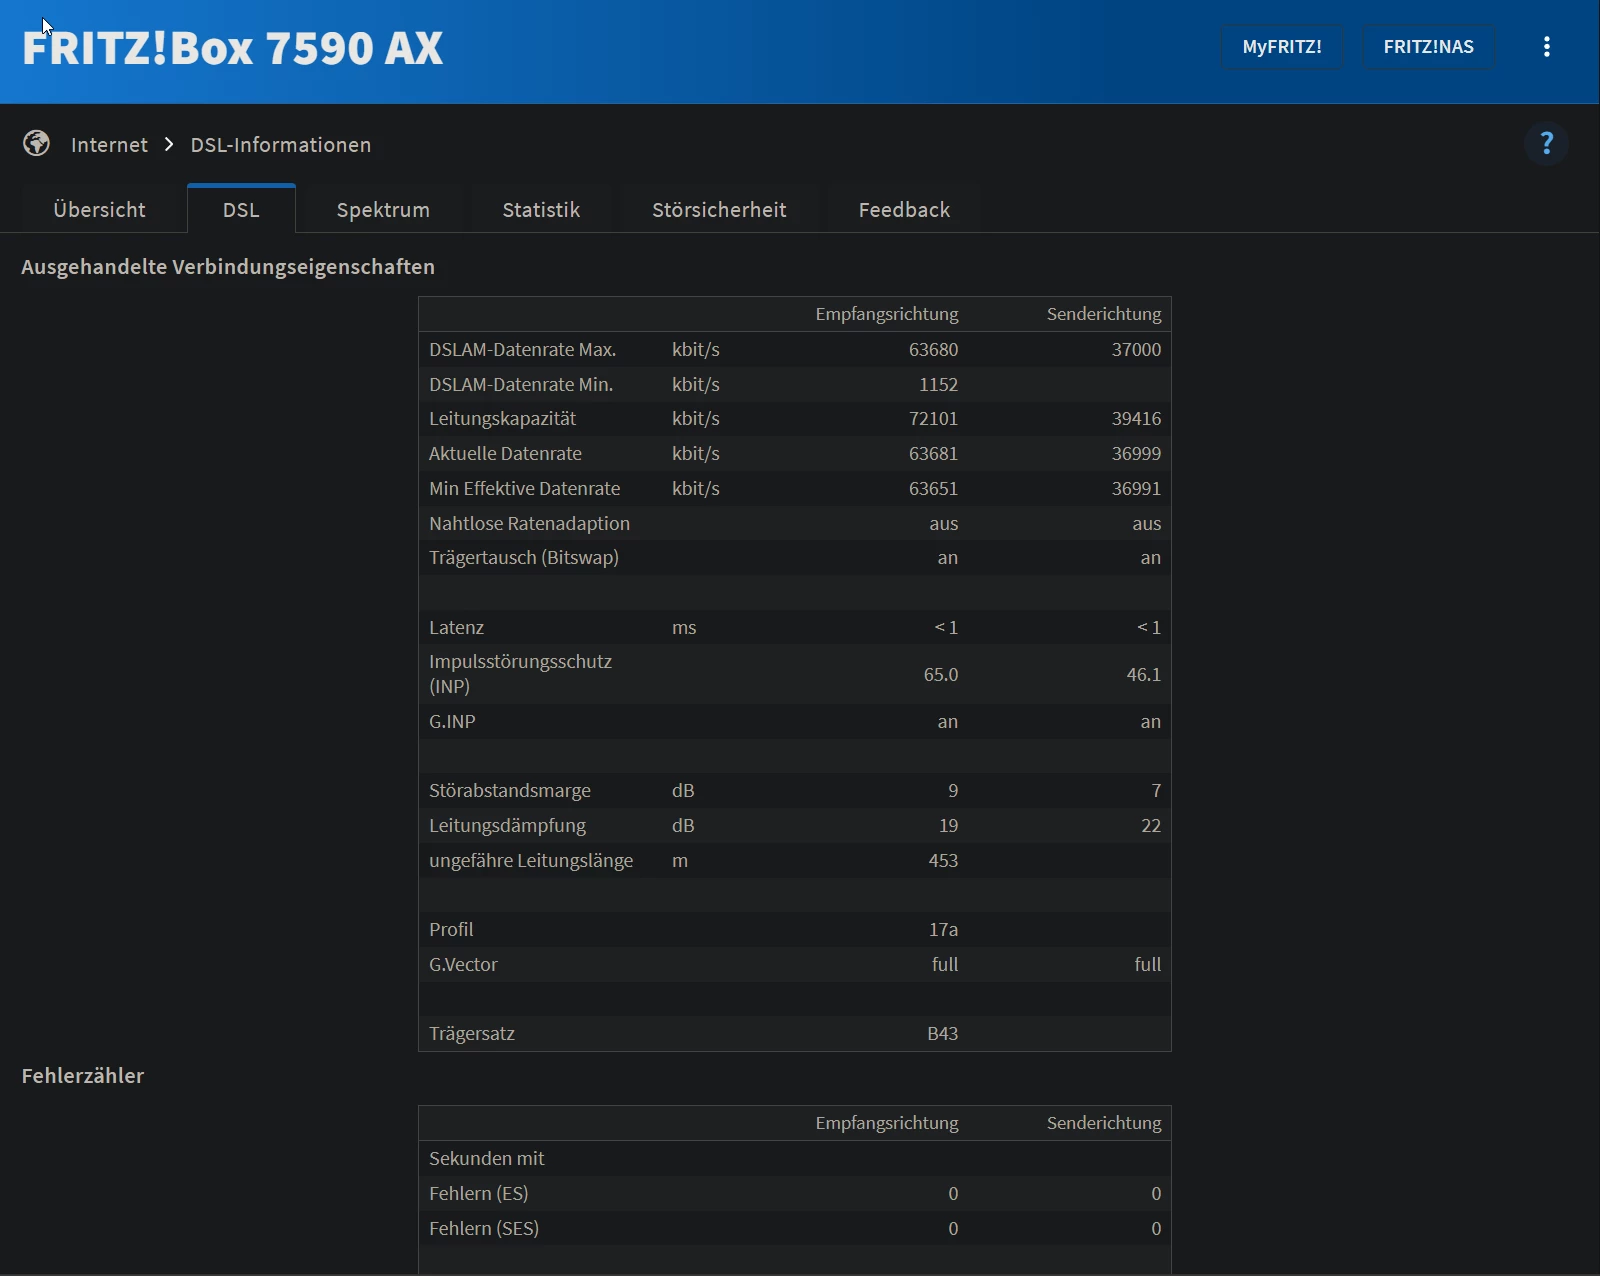
Task: Select Sekunden mit label
Action: [x=487, y=1159]
